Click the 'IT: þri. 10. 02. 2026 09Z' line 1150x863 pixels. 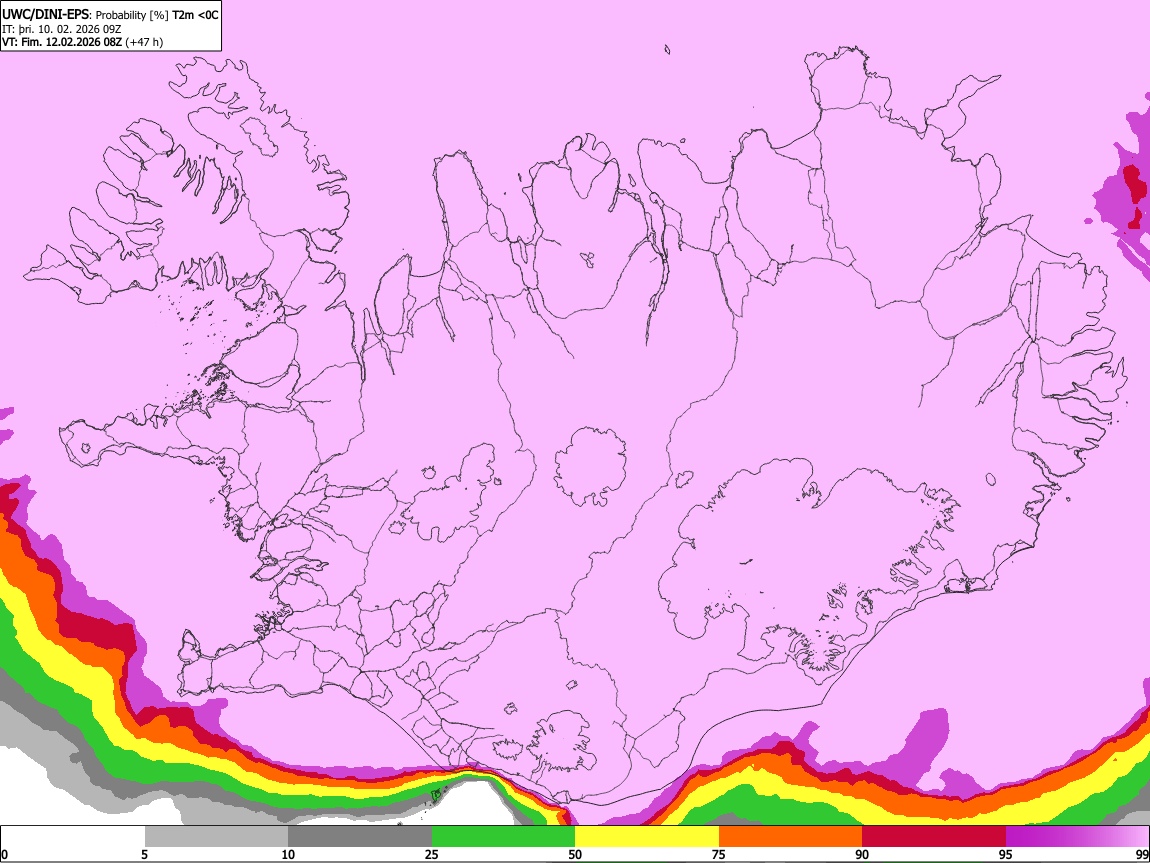[62, 29]
